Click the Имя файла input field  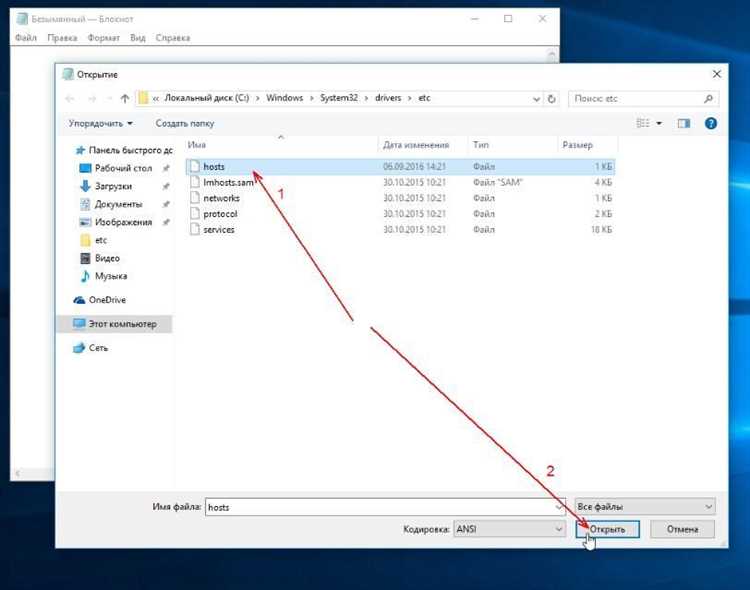(x=385, y=507)
